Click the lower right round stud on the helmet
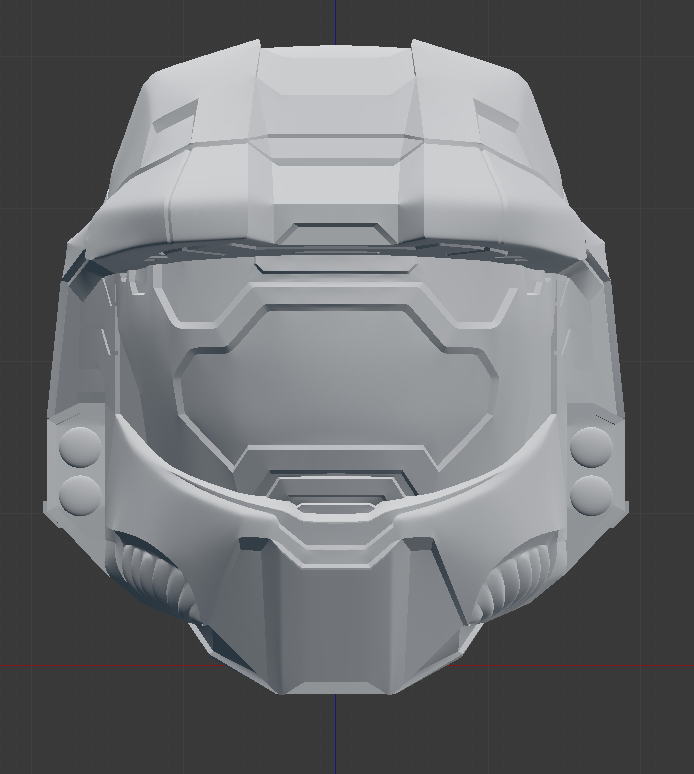694x774 pixels. pyautogui.click(x=591, y=495)
